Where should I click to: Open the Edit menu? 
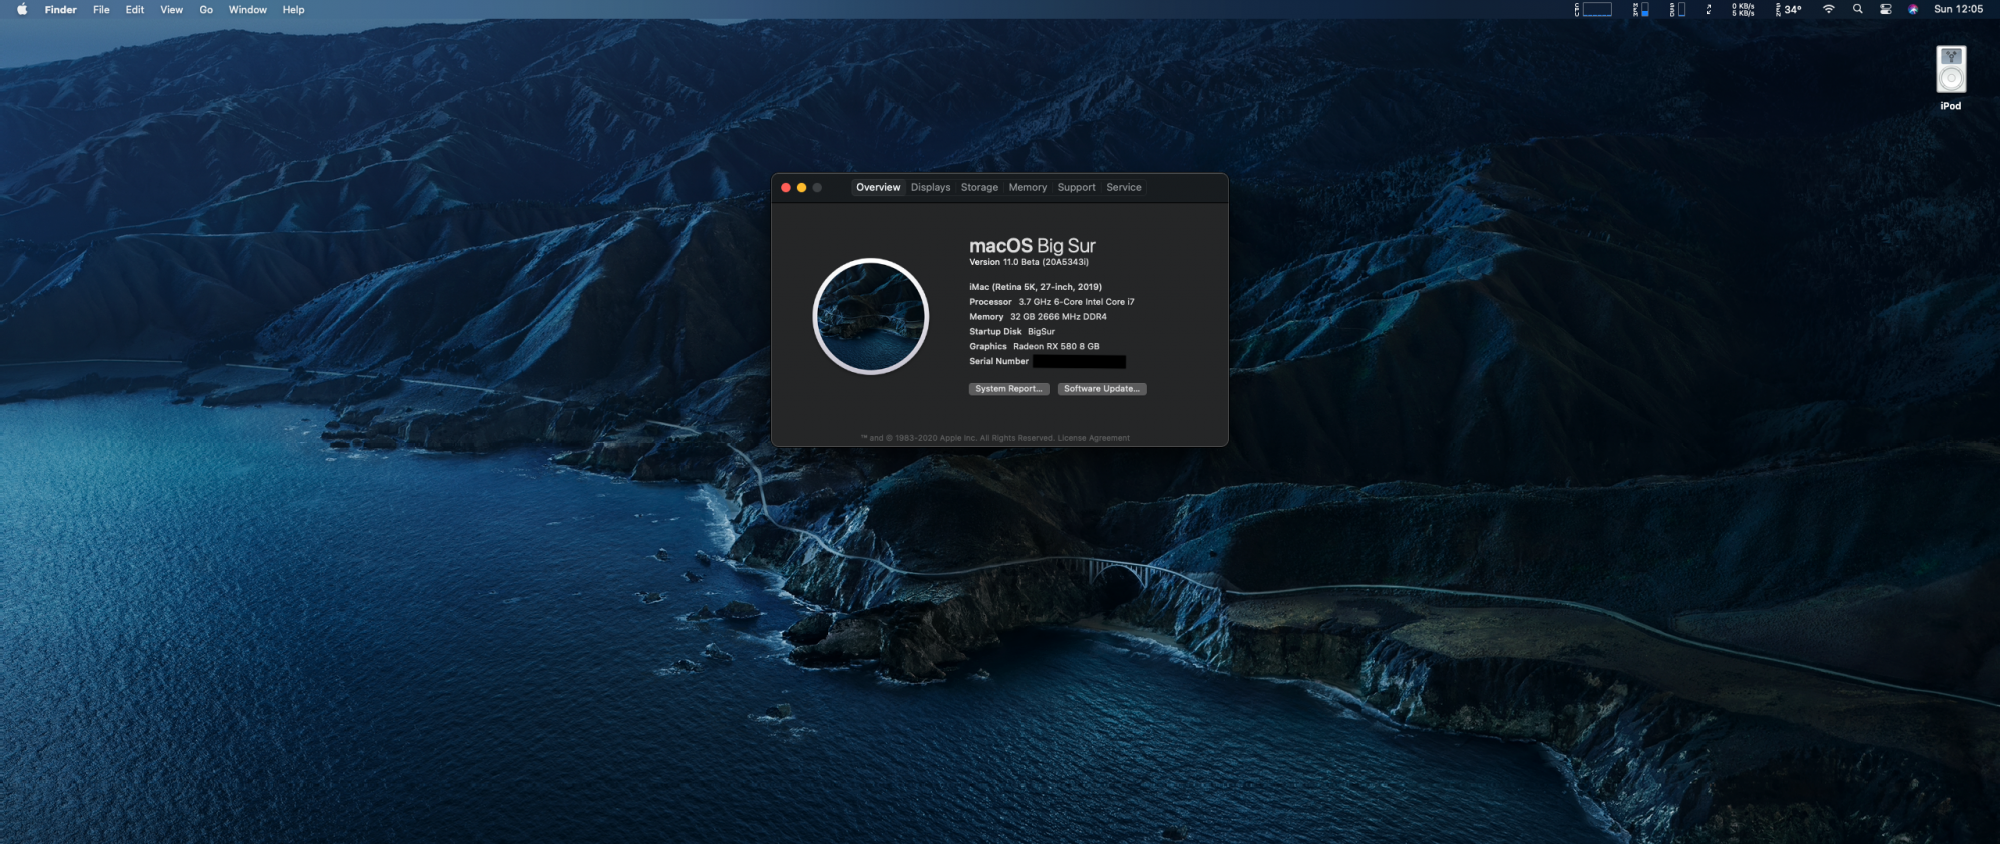(135, 9)
